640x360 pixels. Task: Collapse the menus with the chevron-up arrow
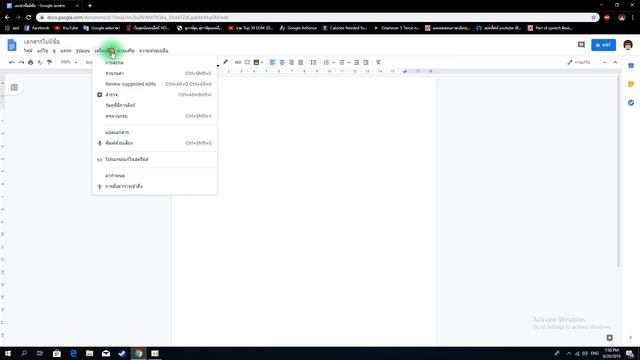pos(615,62)
